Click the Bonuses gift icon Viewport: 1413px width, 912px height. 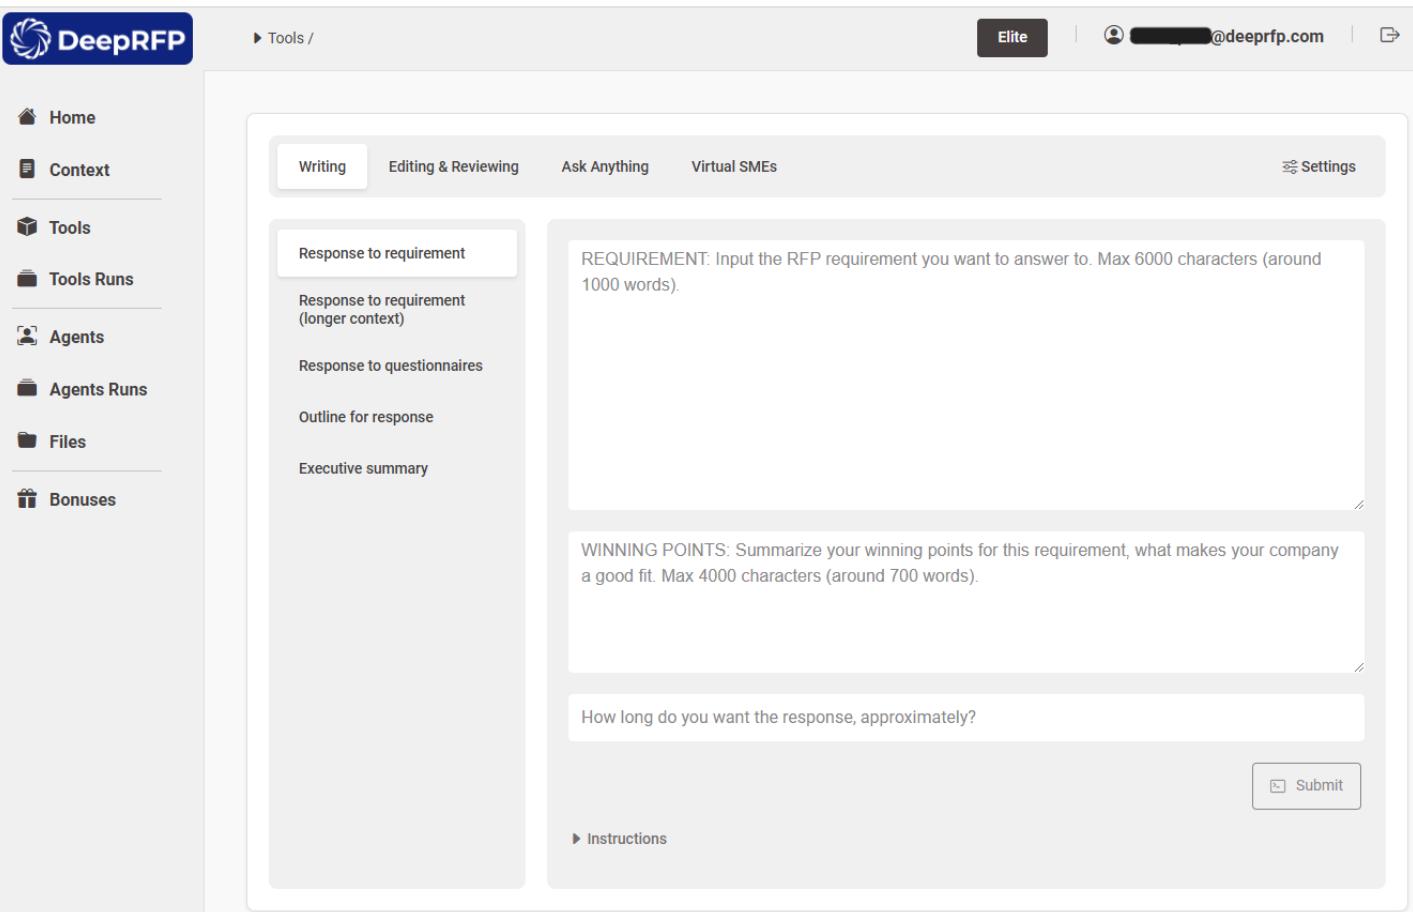27,499
